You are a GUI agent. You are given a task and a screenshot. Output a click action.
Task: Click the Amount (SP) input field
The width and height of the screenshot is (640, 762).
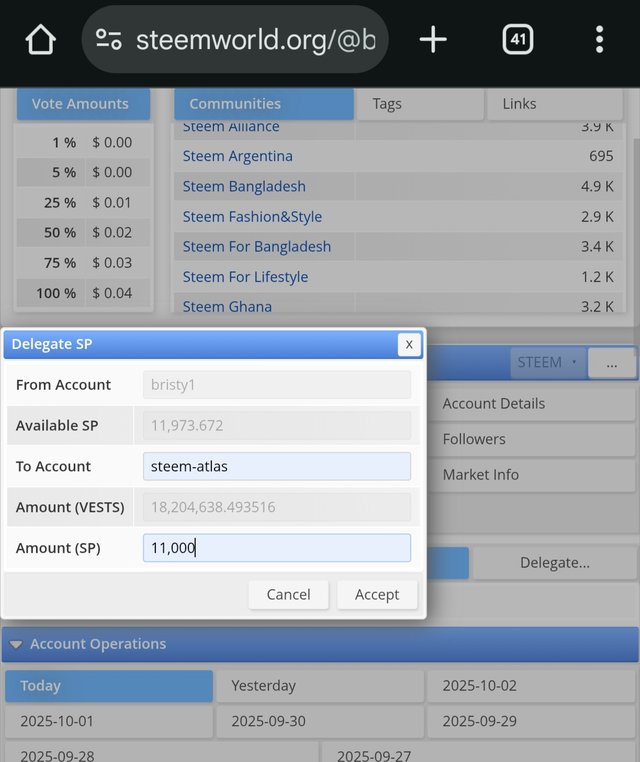tap(277, 548)
